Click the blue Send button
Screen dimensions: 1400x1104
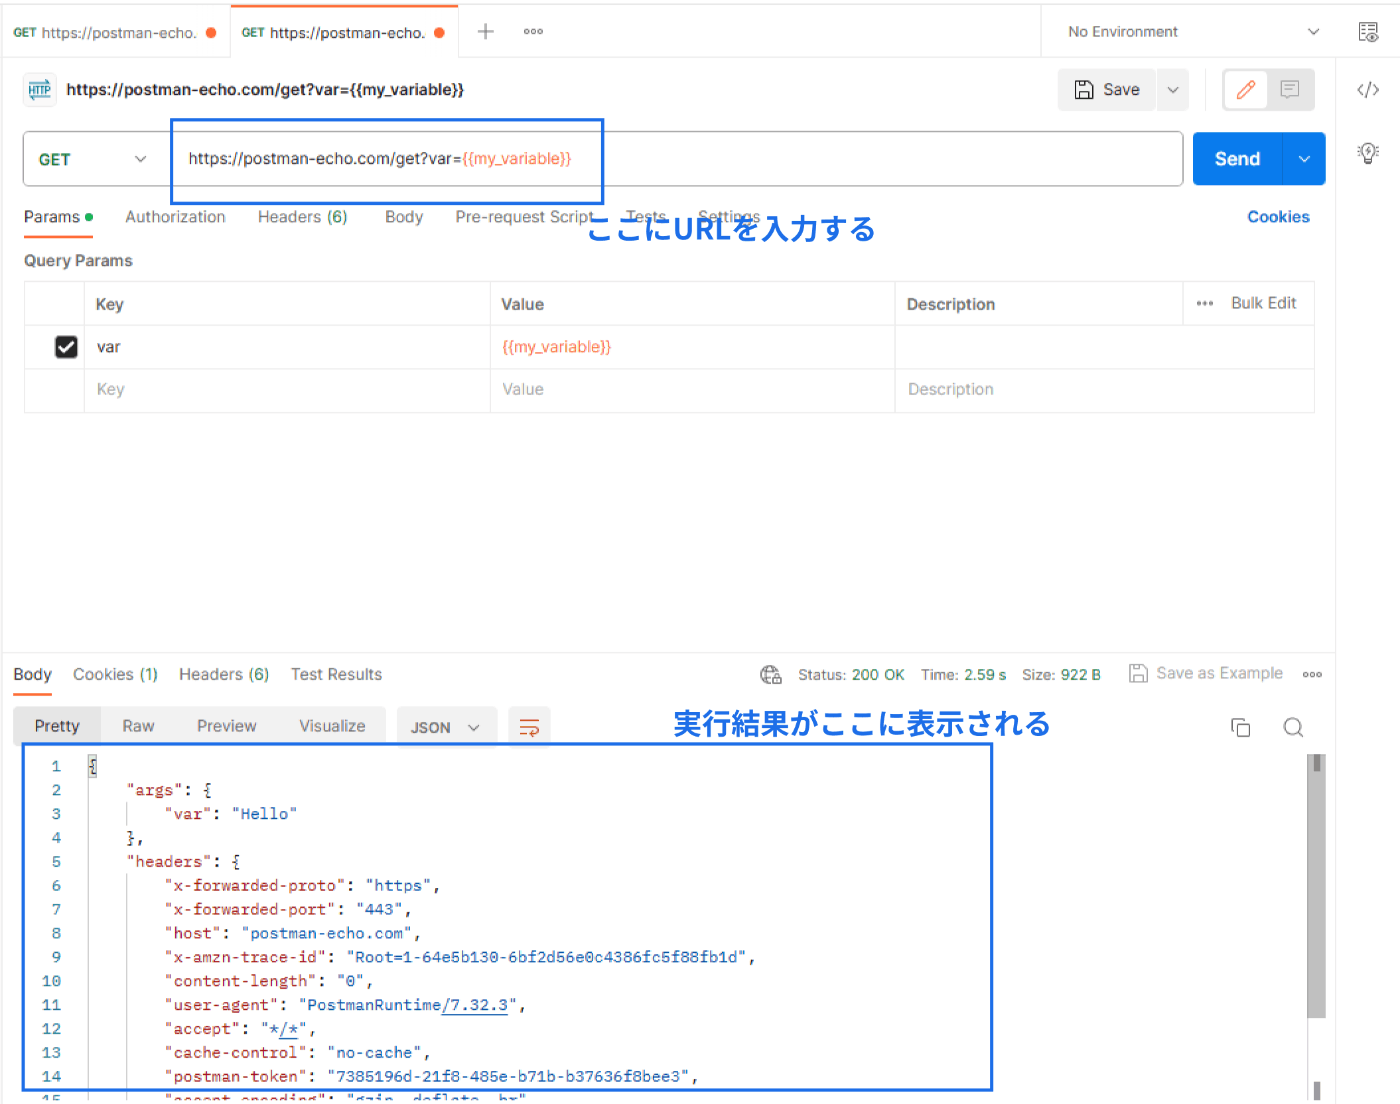pos(1237,159)
